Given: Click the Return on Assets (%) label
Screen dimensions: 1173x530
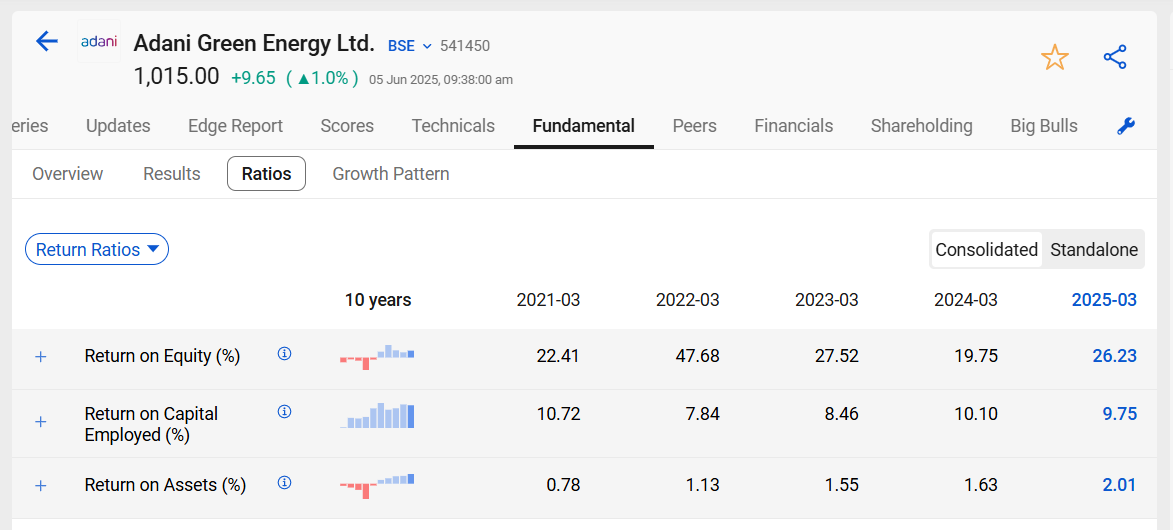Looking at the screenshot, I should point(165,486).
